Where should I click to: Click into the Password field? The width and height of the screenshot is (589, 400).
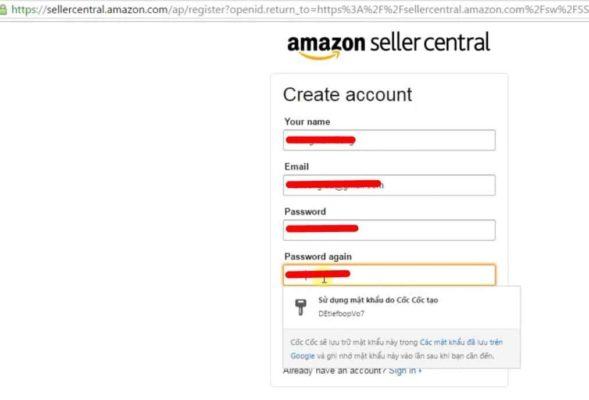point(389,230)
